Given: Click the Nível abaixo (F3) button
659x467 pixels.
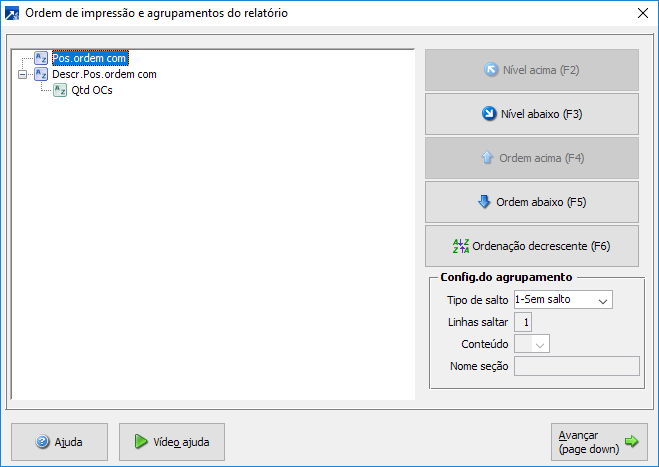Looking at the screenshot, I should pyautogui.click(x=532, y=114).
